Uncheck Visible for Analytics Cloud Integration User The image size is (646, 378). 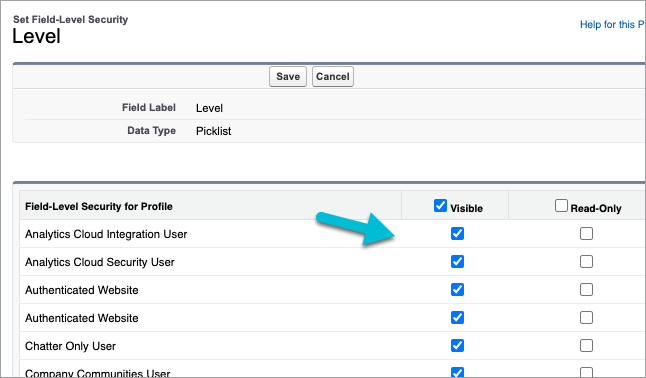pyautogui.click(x=457, y=234)
